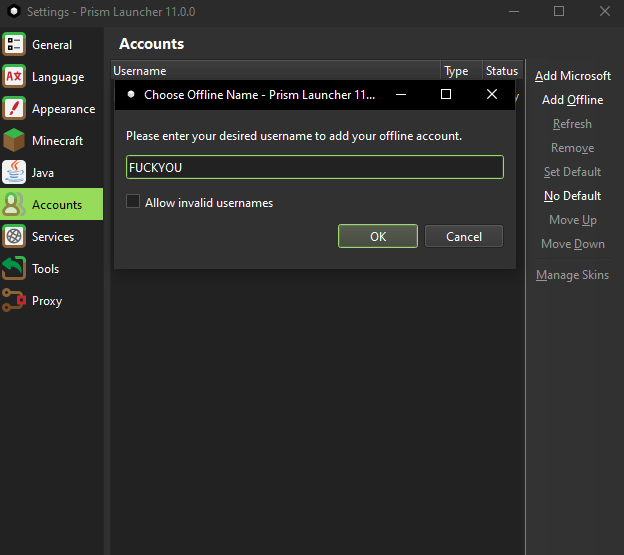This screenshot has width=624, height=555.
Task: Sort accounts by Type column header
Action: (461, 70)
